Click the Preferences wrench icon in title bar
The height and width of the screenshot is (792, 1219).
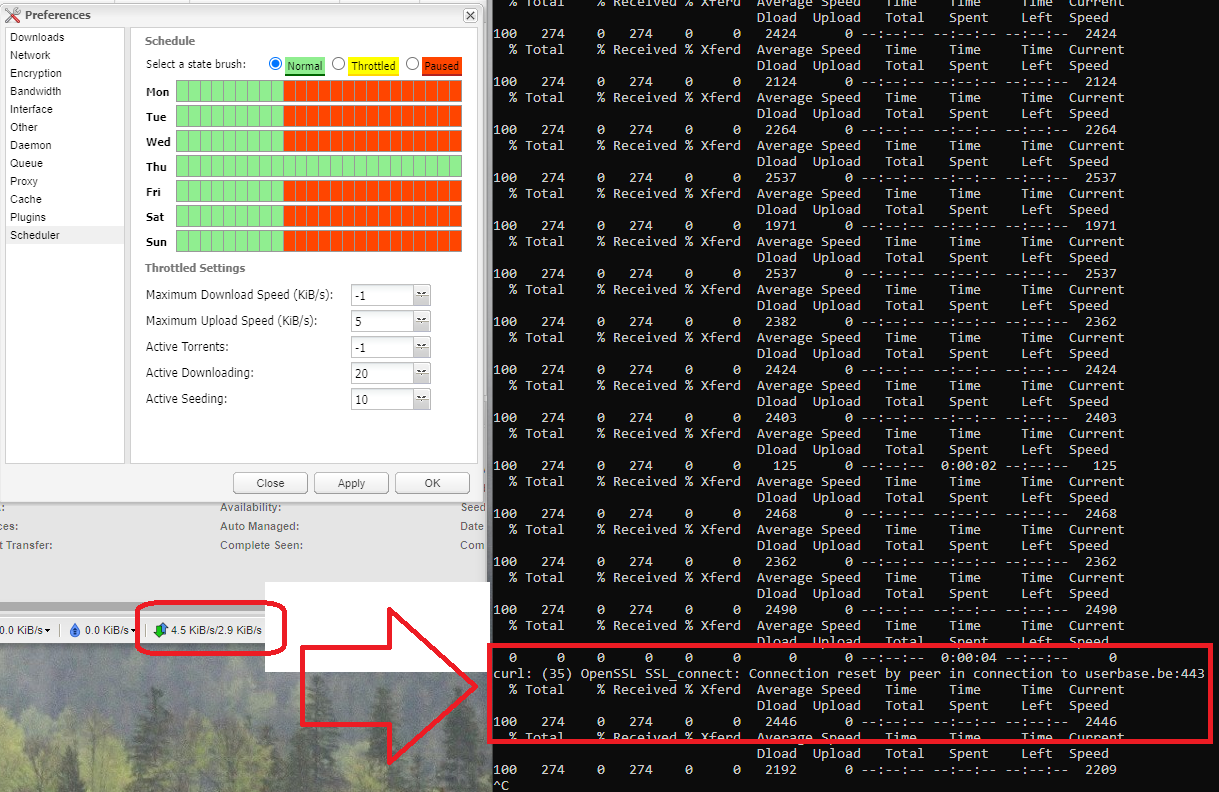(x=13, y=15)
